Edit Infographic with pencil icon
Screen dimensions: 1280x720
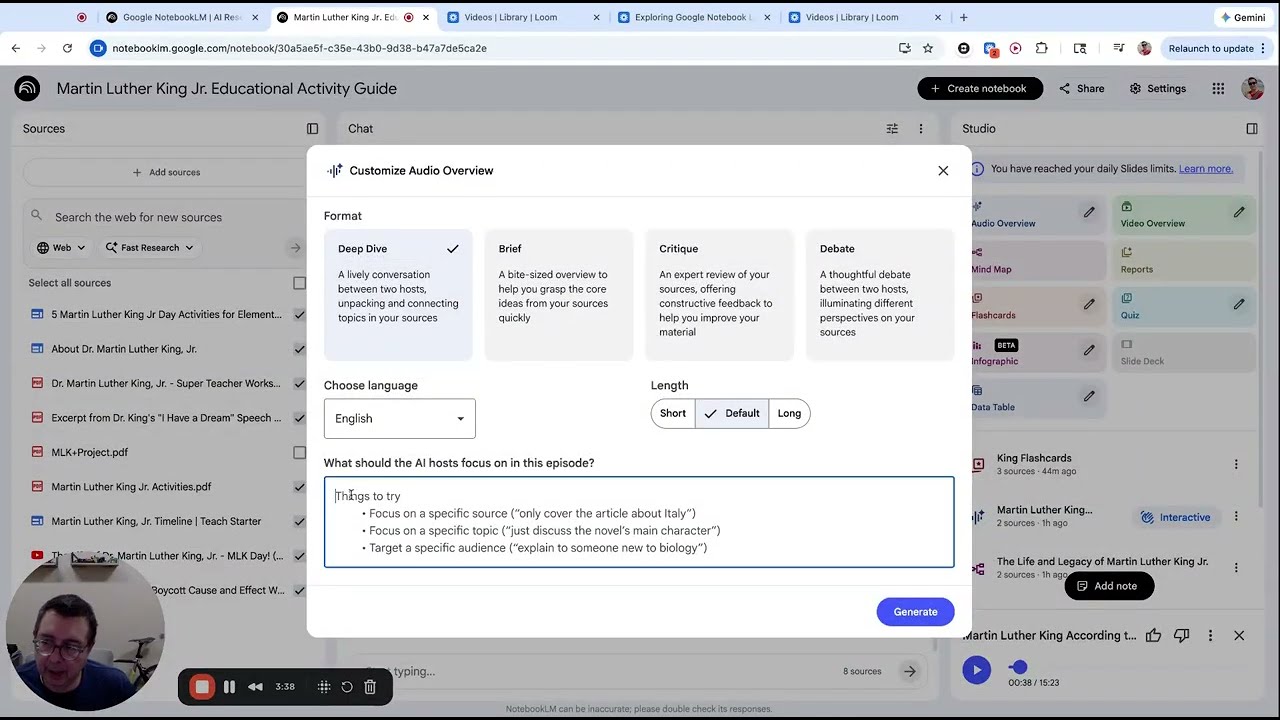tap(1089, 350)
